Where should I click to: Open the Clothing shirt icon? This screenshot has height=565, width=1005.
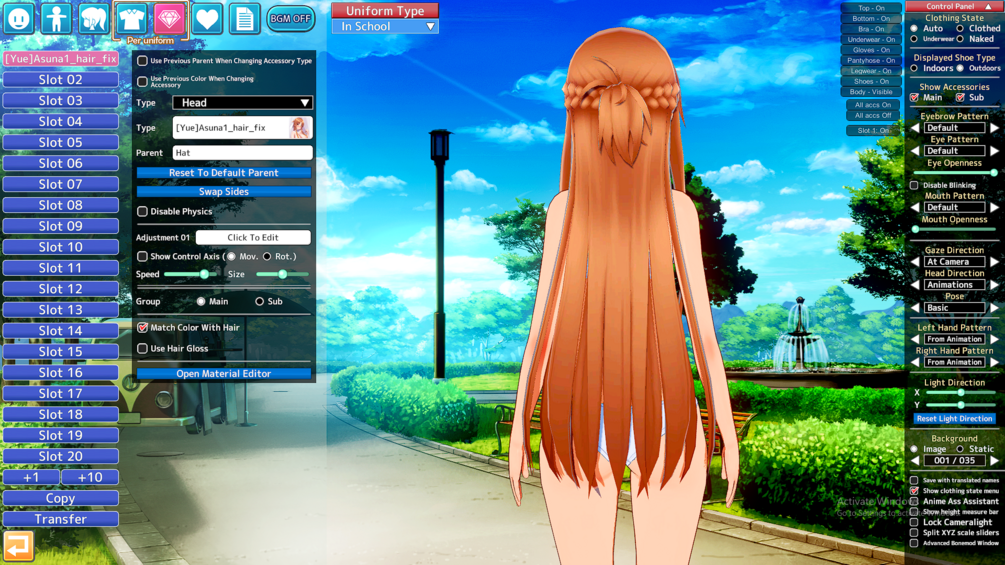pos(131,19)
